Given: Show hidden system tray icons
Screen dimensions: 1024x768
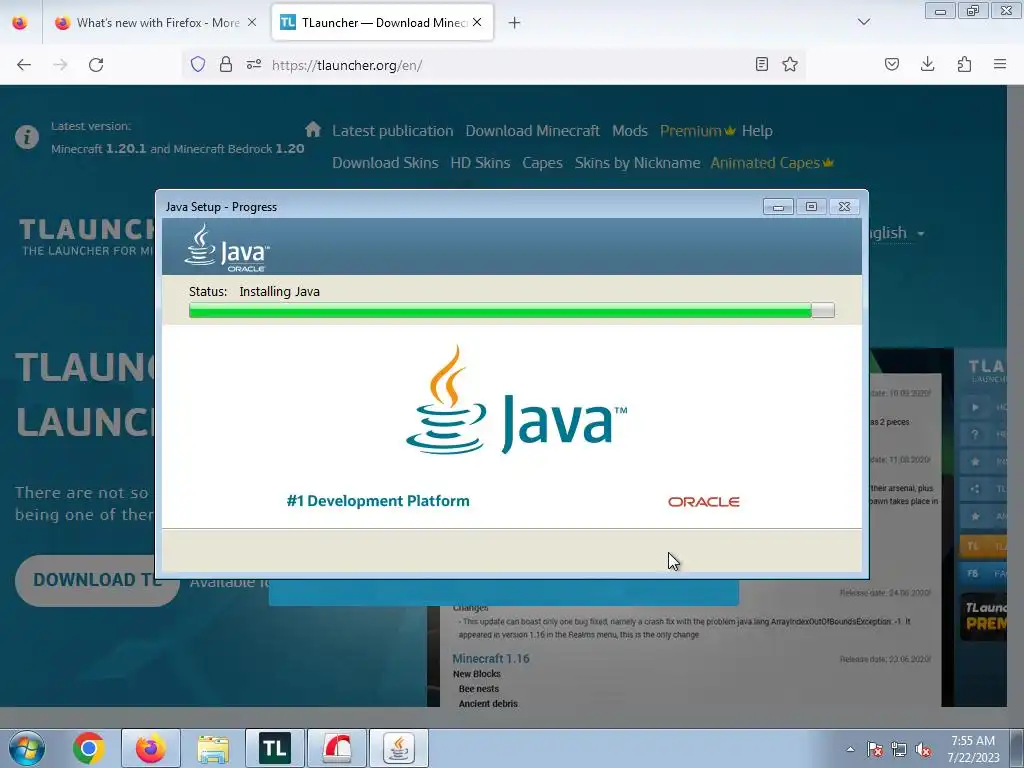Looking at the screenshot, I should (850, 749).
